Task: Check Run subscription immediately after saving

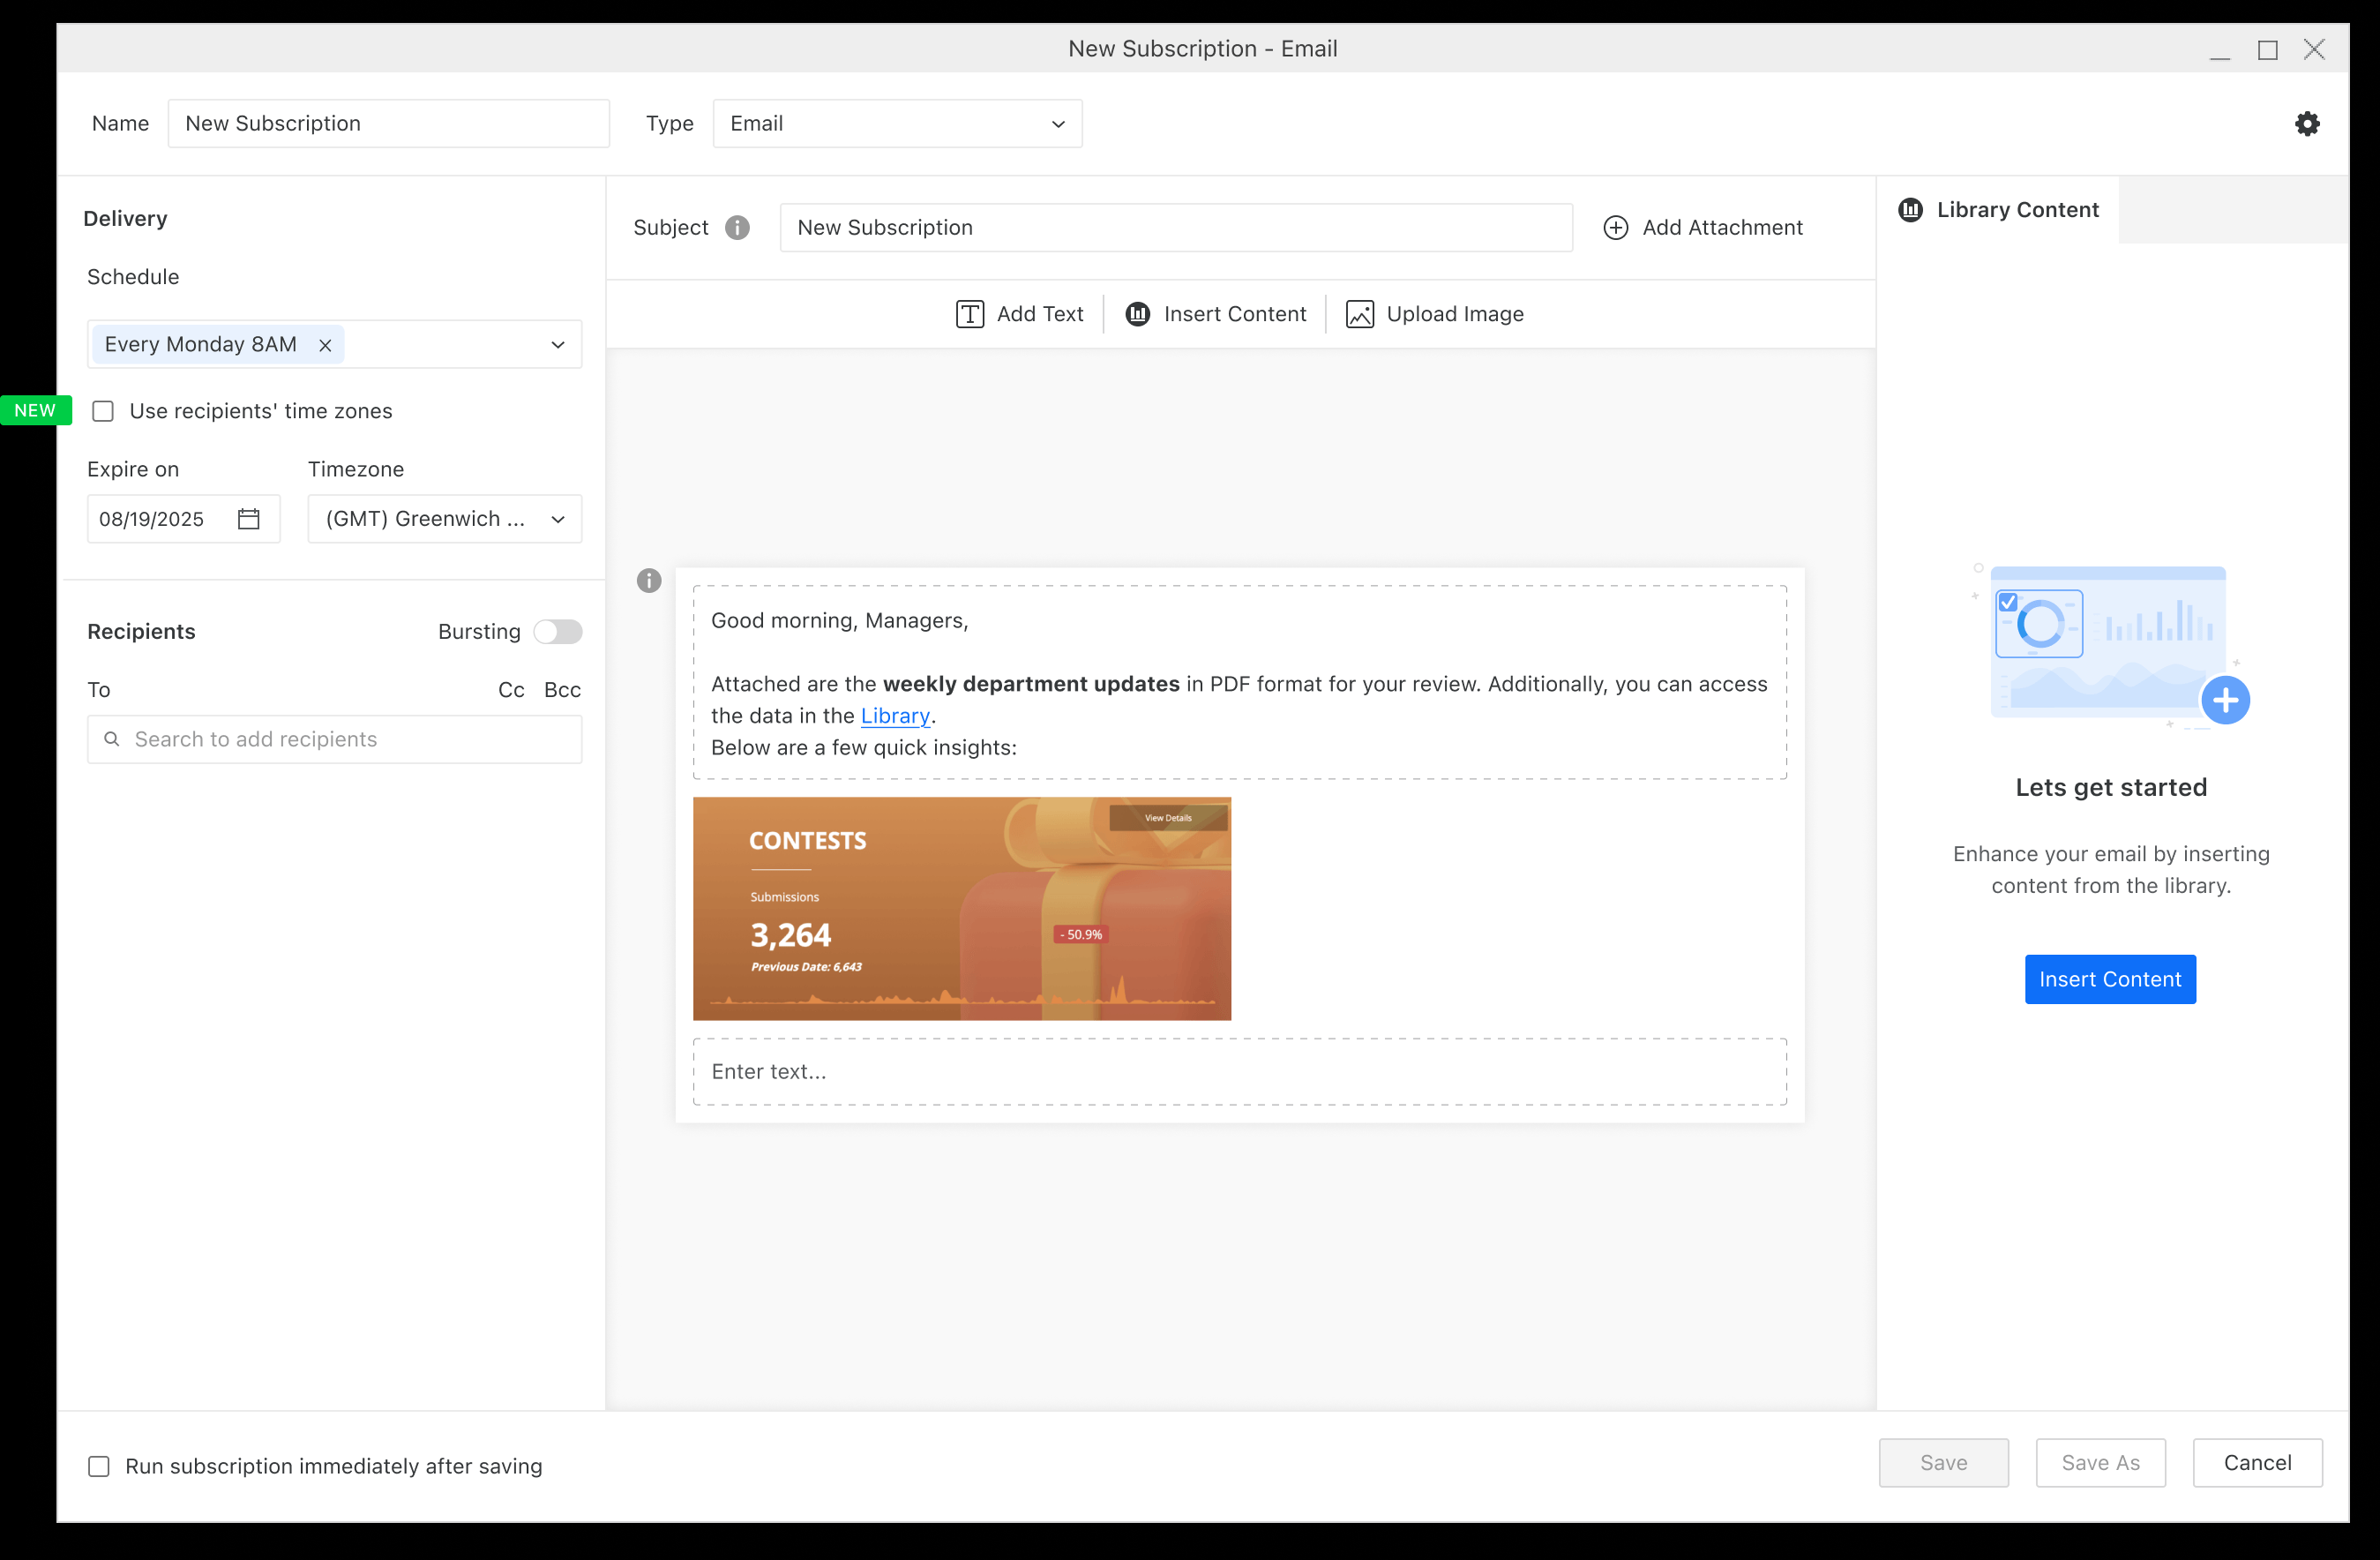Action: click(99, 1466)
